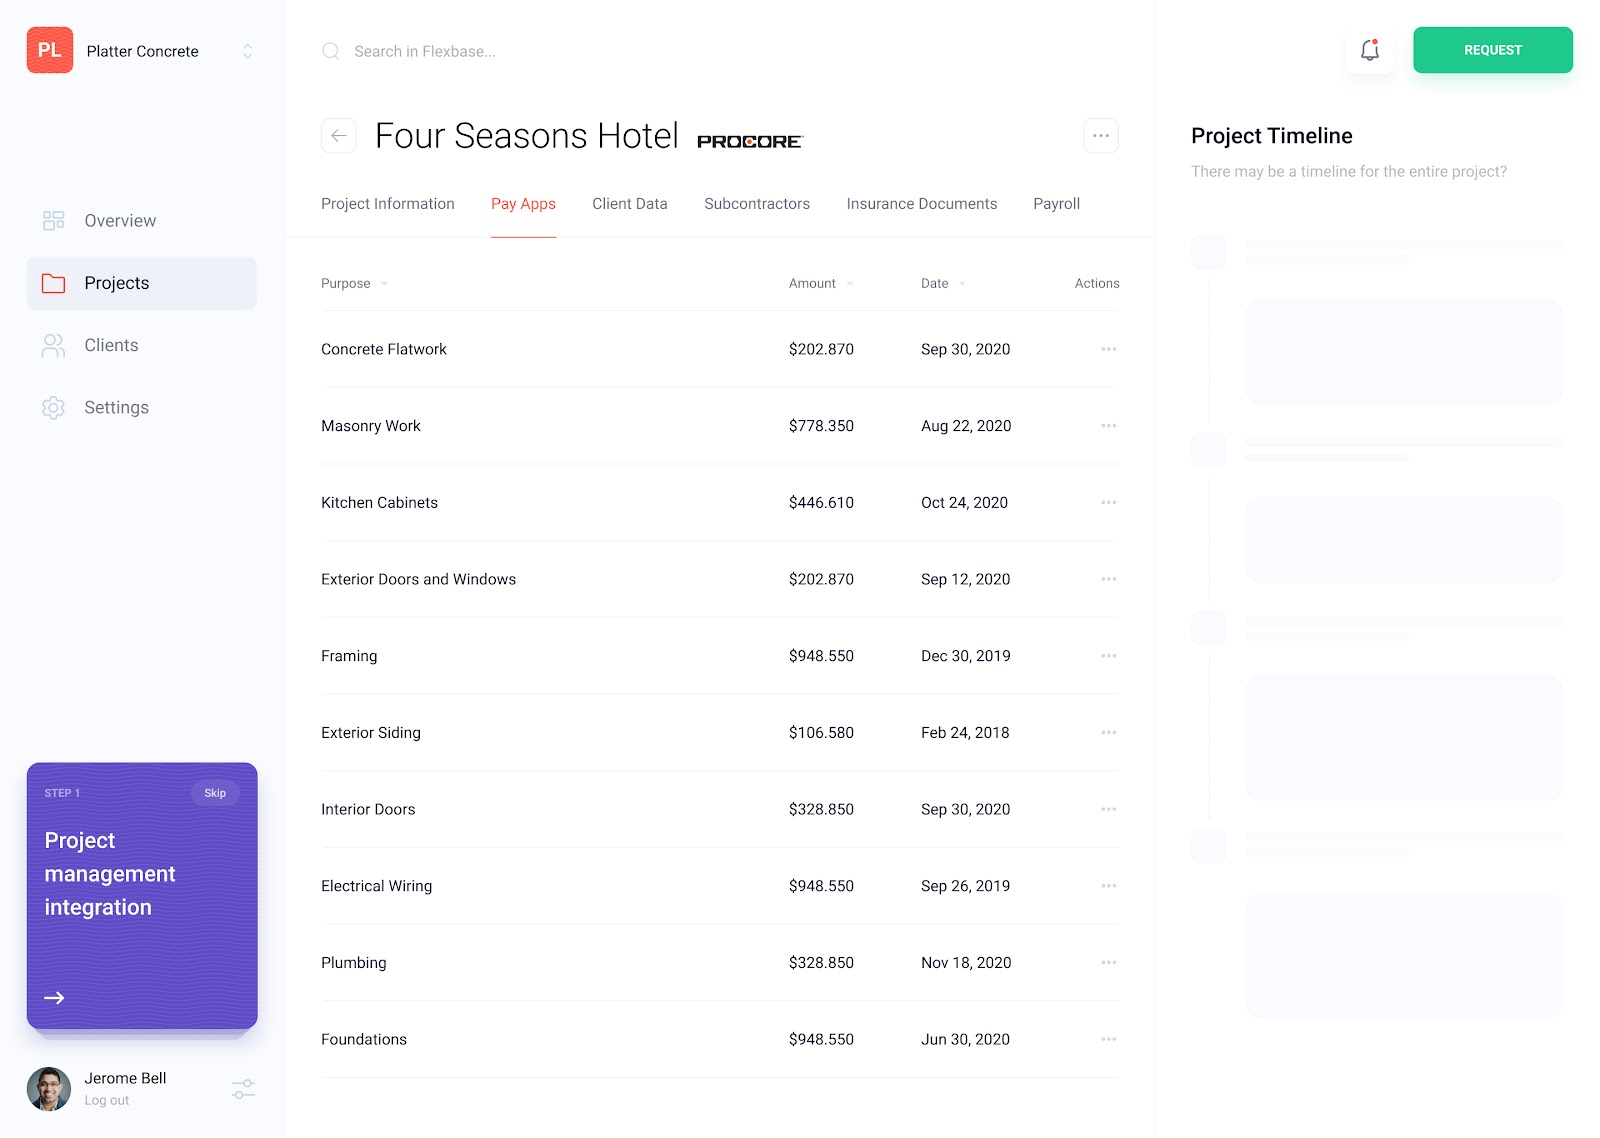Open actions menu for Interior Doors
The width and height of the screenshot is (1600, 1138).
1109,809
